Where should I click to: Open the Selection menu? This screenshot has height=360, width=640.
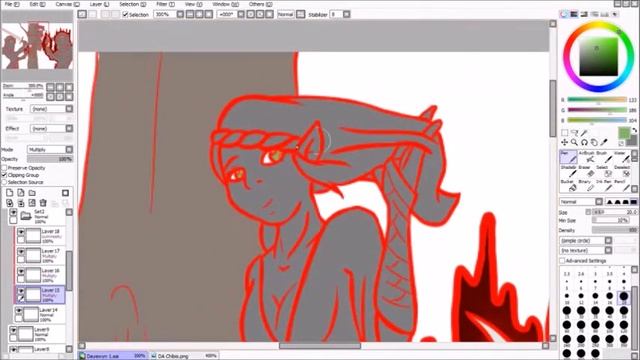coord(133,4)
